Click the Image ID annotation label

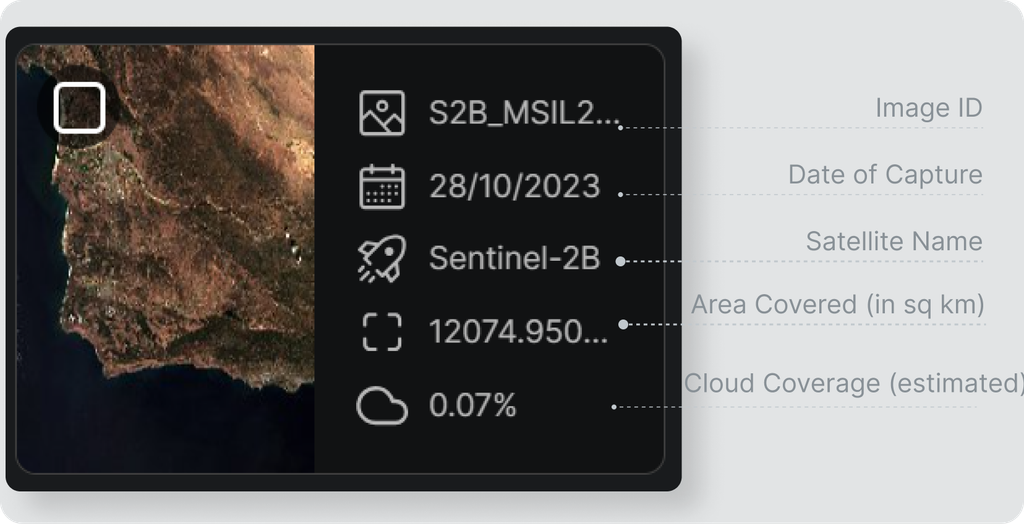929,108
